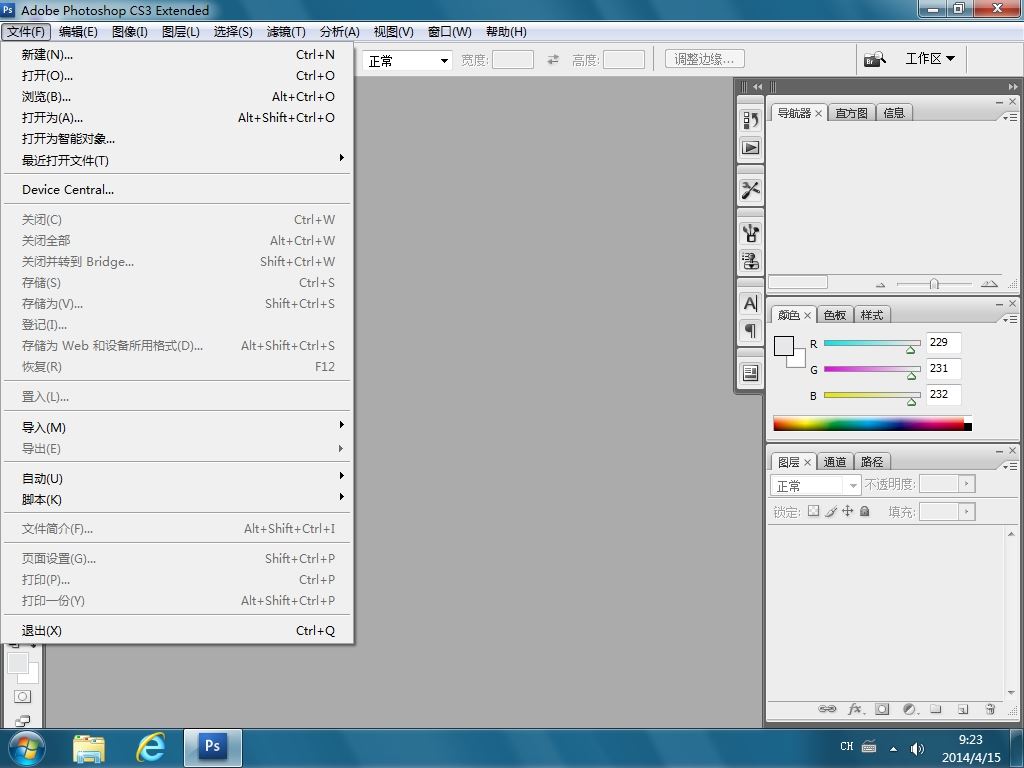This screenshot has height=768, width=1024.
Task: Choose 打开(O)... from the File menu
Action: click(x=177, y=76)
